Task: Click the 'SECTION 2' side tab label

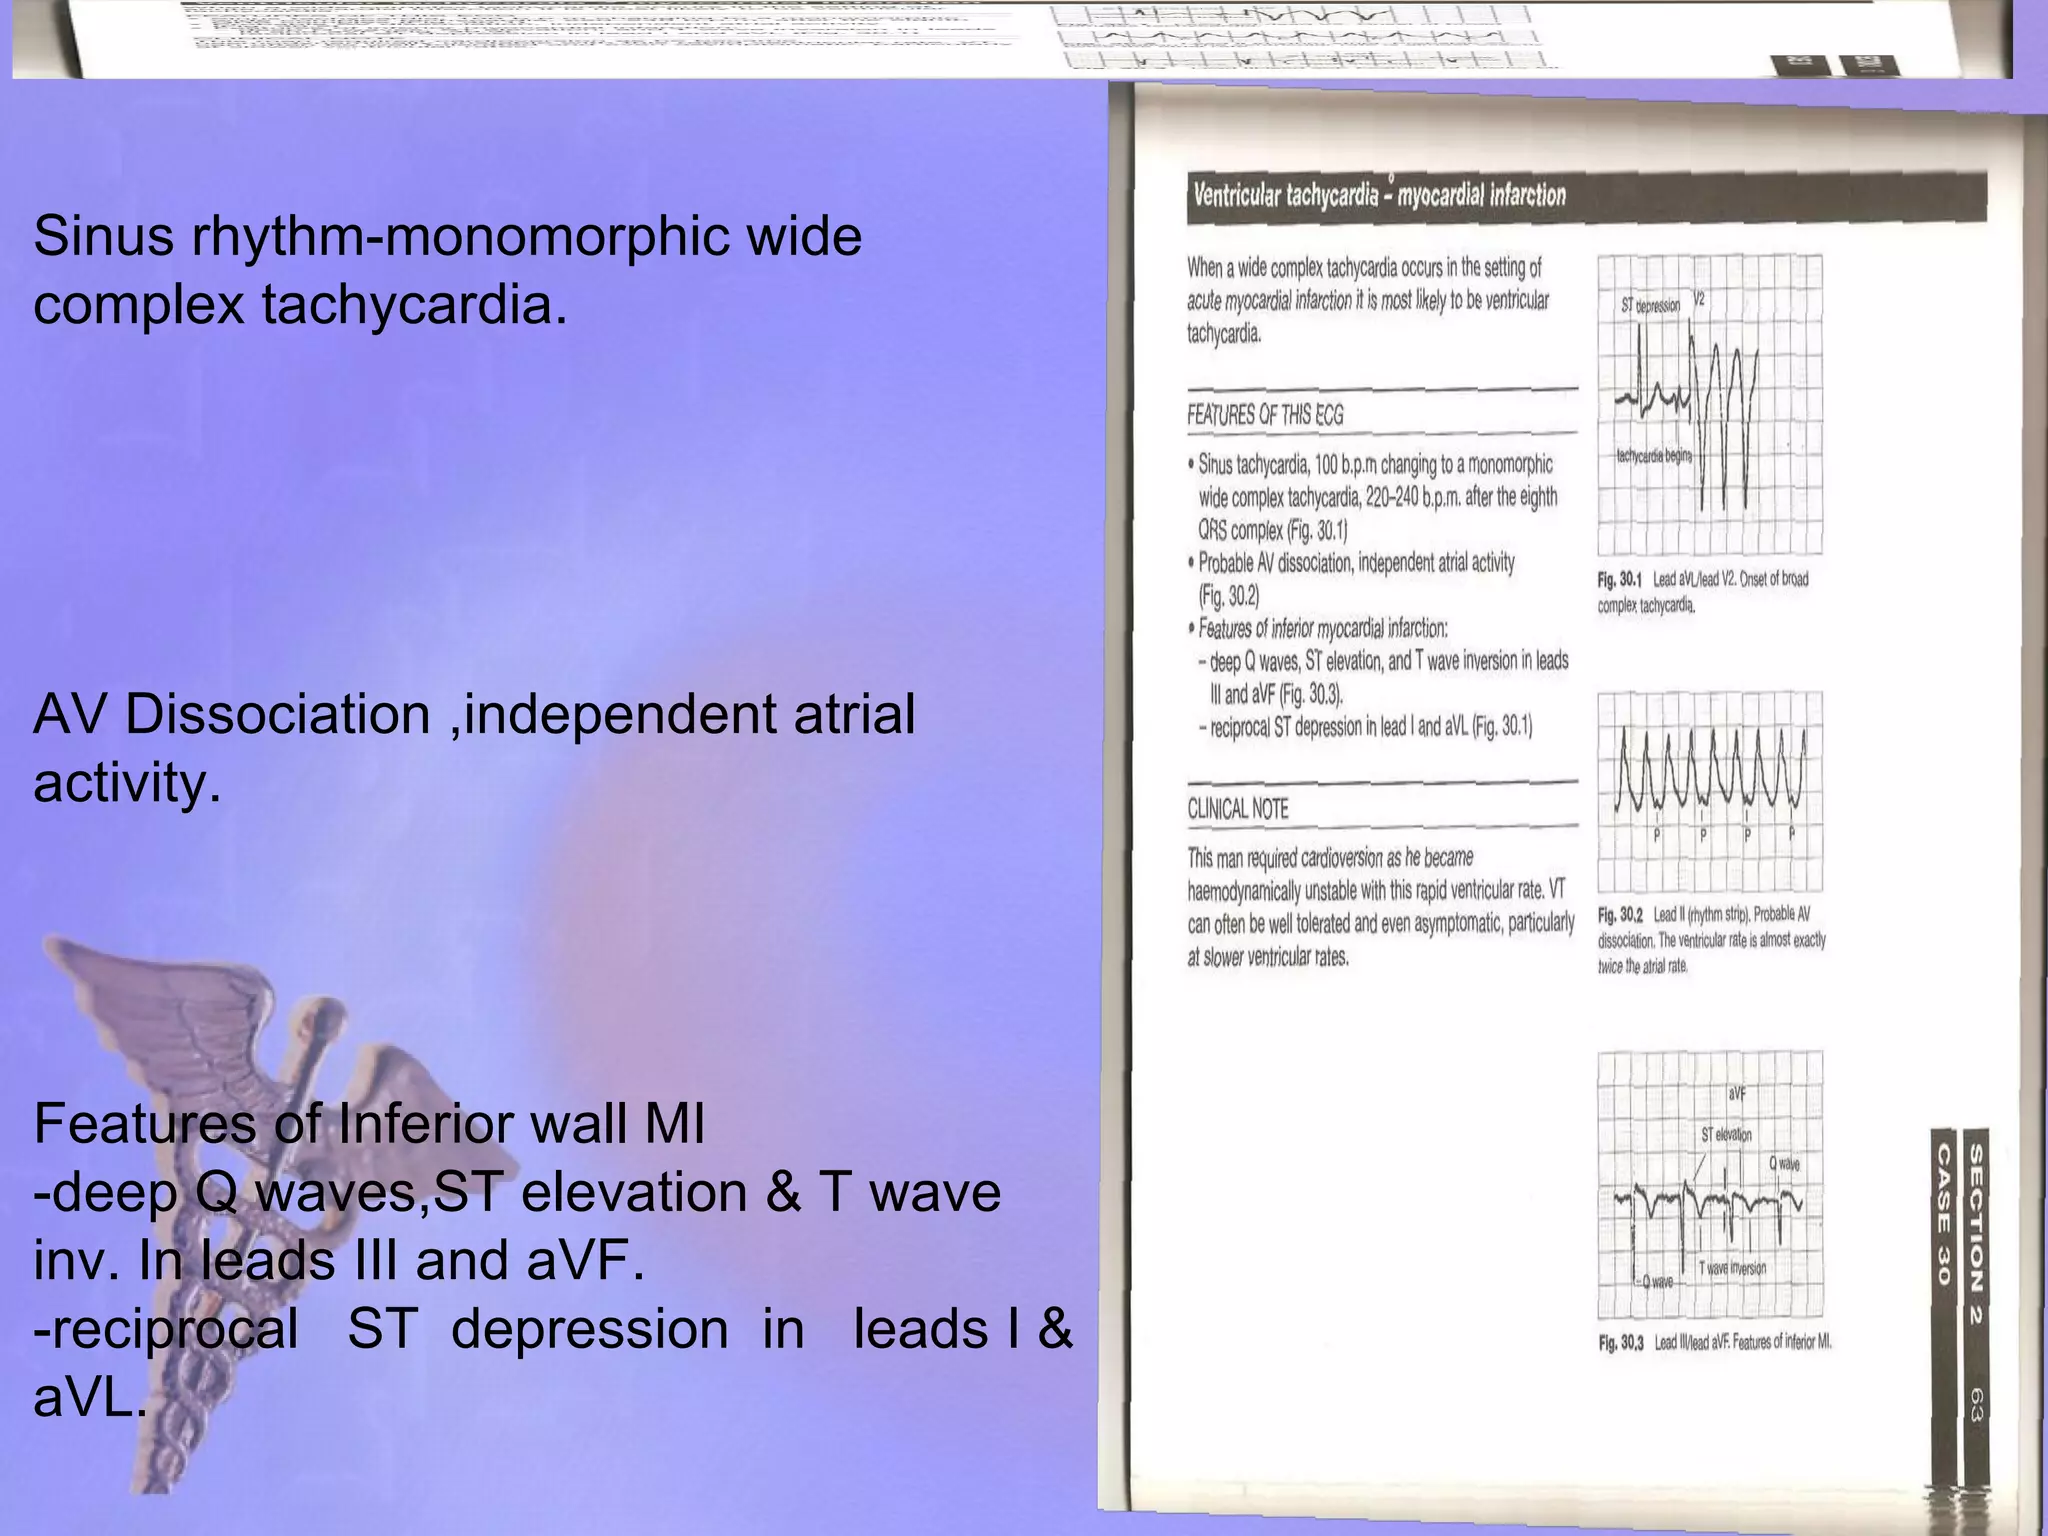Action: tap(1975, 1233)
